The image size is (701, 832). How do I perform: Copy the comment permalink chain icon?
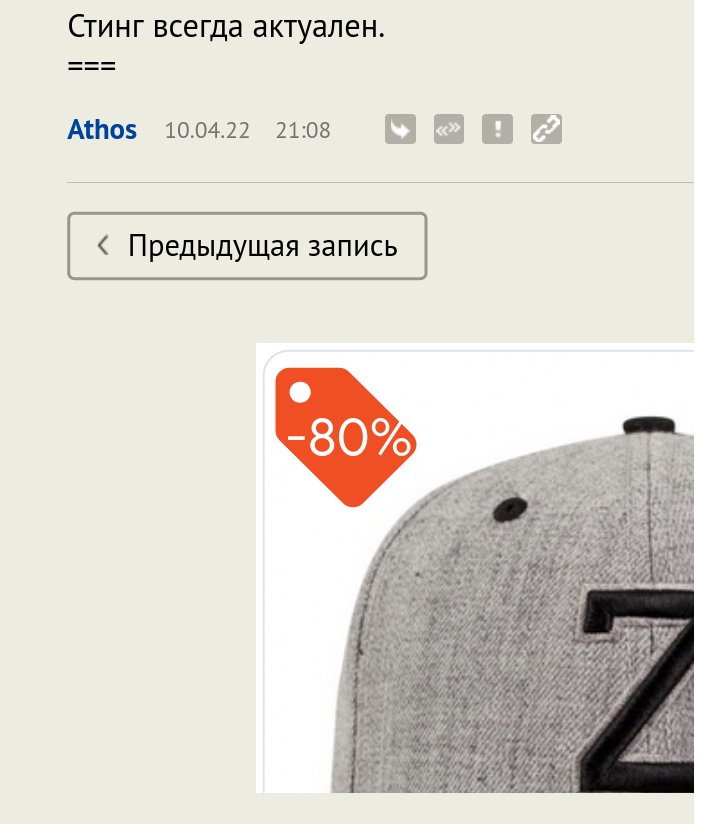(546, 129)
